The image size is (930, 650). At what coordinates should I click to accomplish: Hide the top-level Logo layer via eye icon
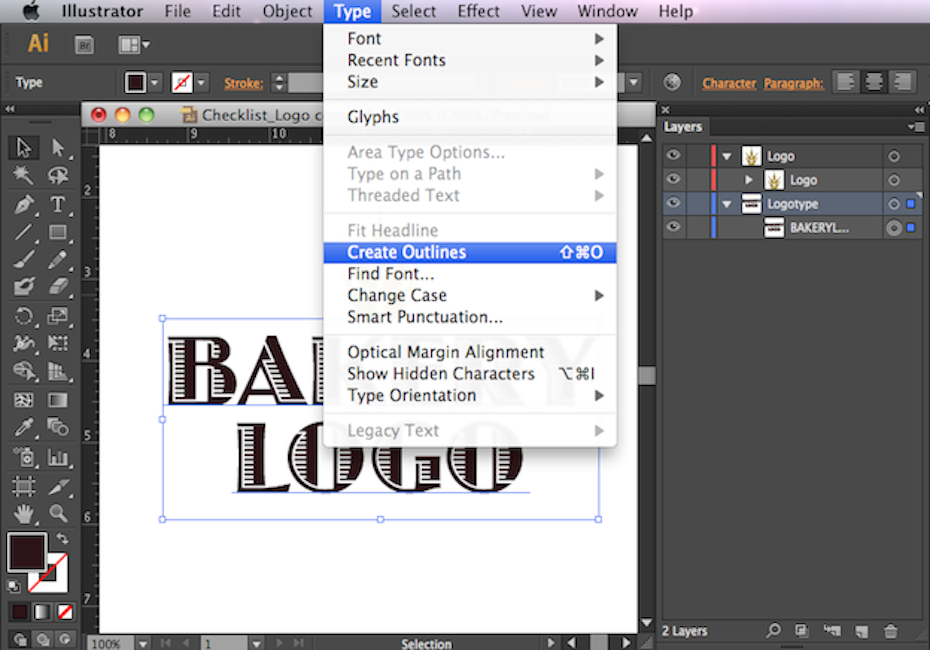674,156
